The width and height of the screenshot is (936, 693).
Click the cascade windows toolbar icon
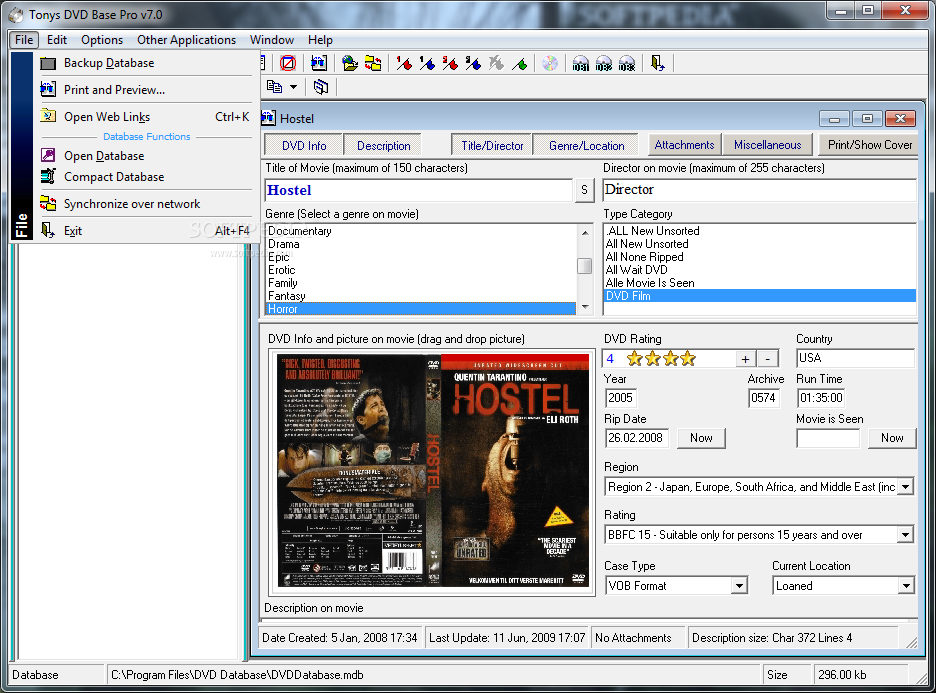click(x=321, y=87)
